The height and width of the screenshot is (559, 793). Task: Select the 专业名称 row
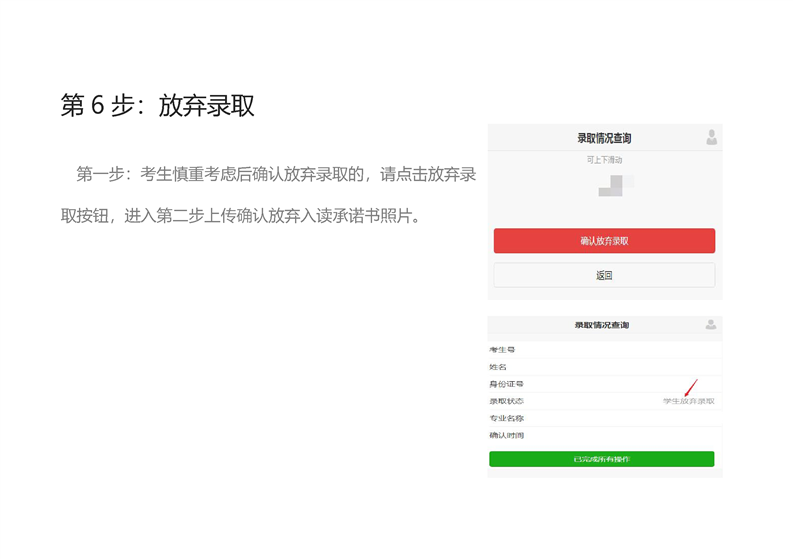pos(604,418)
